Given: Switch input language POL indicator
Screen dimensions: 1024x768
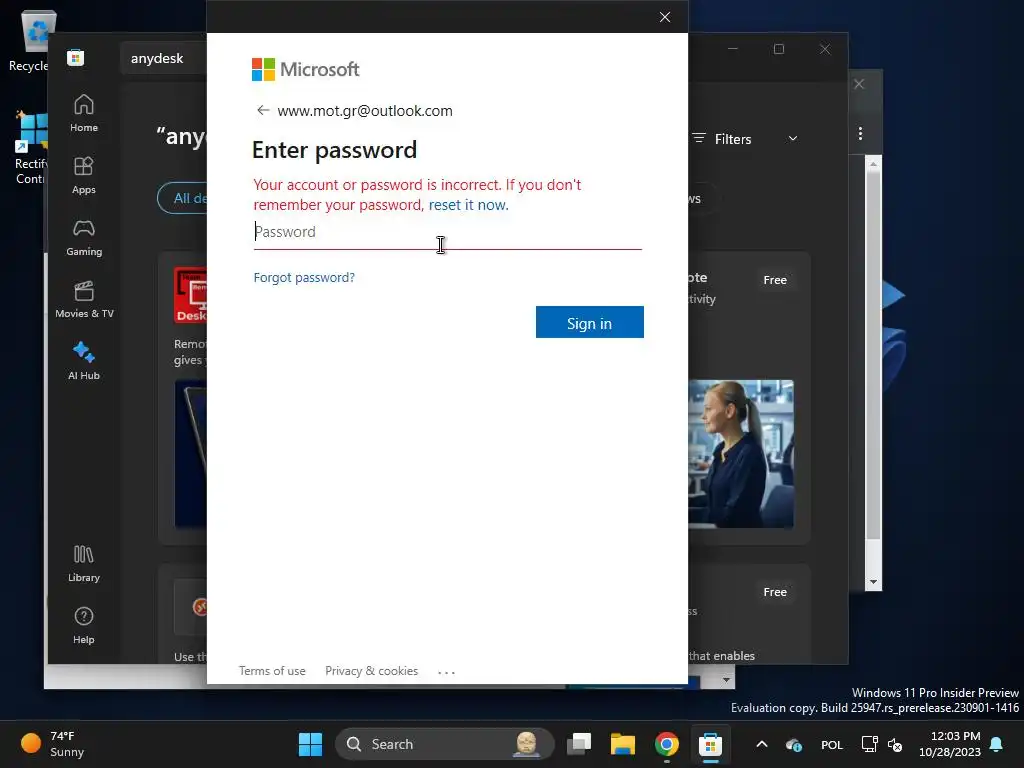Looking at the screenshot, I should click(x=831, y=744).
